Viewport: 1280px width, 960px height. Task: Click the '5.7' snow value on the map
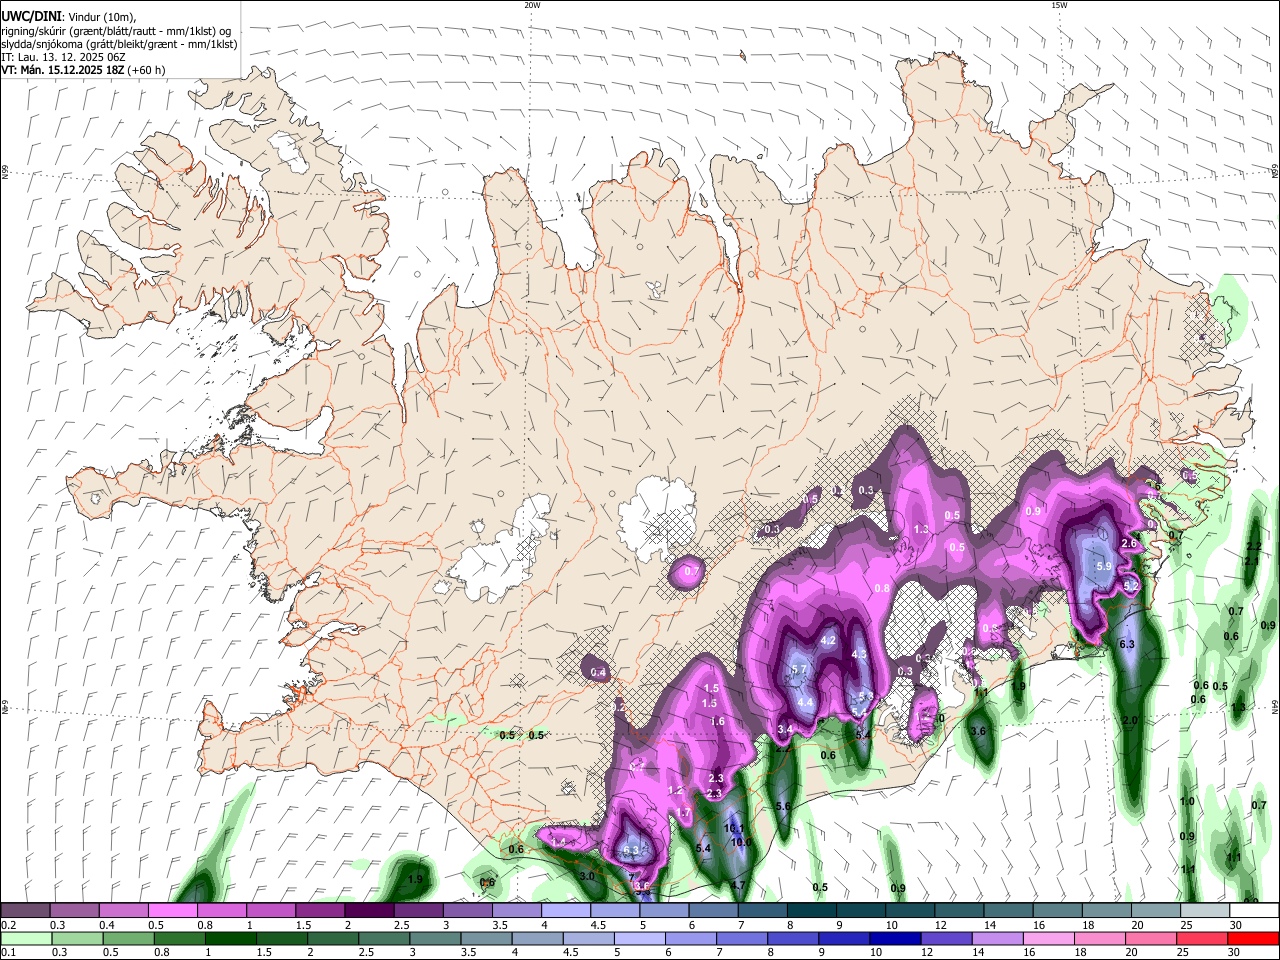click(x=799, y=670)
